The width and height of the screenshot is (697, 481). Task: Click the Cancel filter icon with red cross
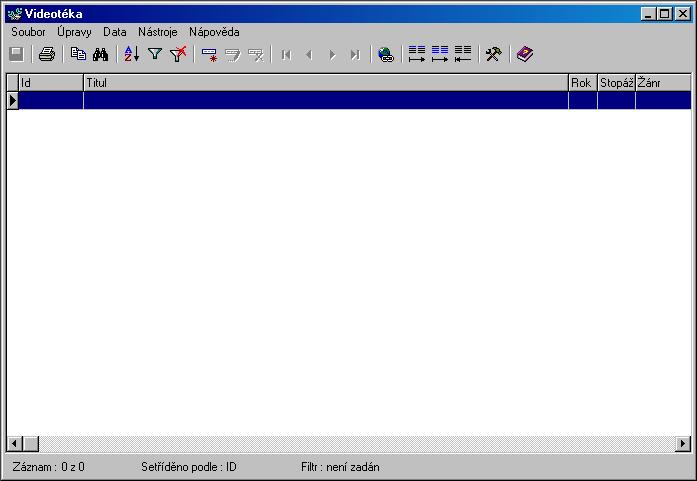click(x=178, y=54)
